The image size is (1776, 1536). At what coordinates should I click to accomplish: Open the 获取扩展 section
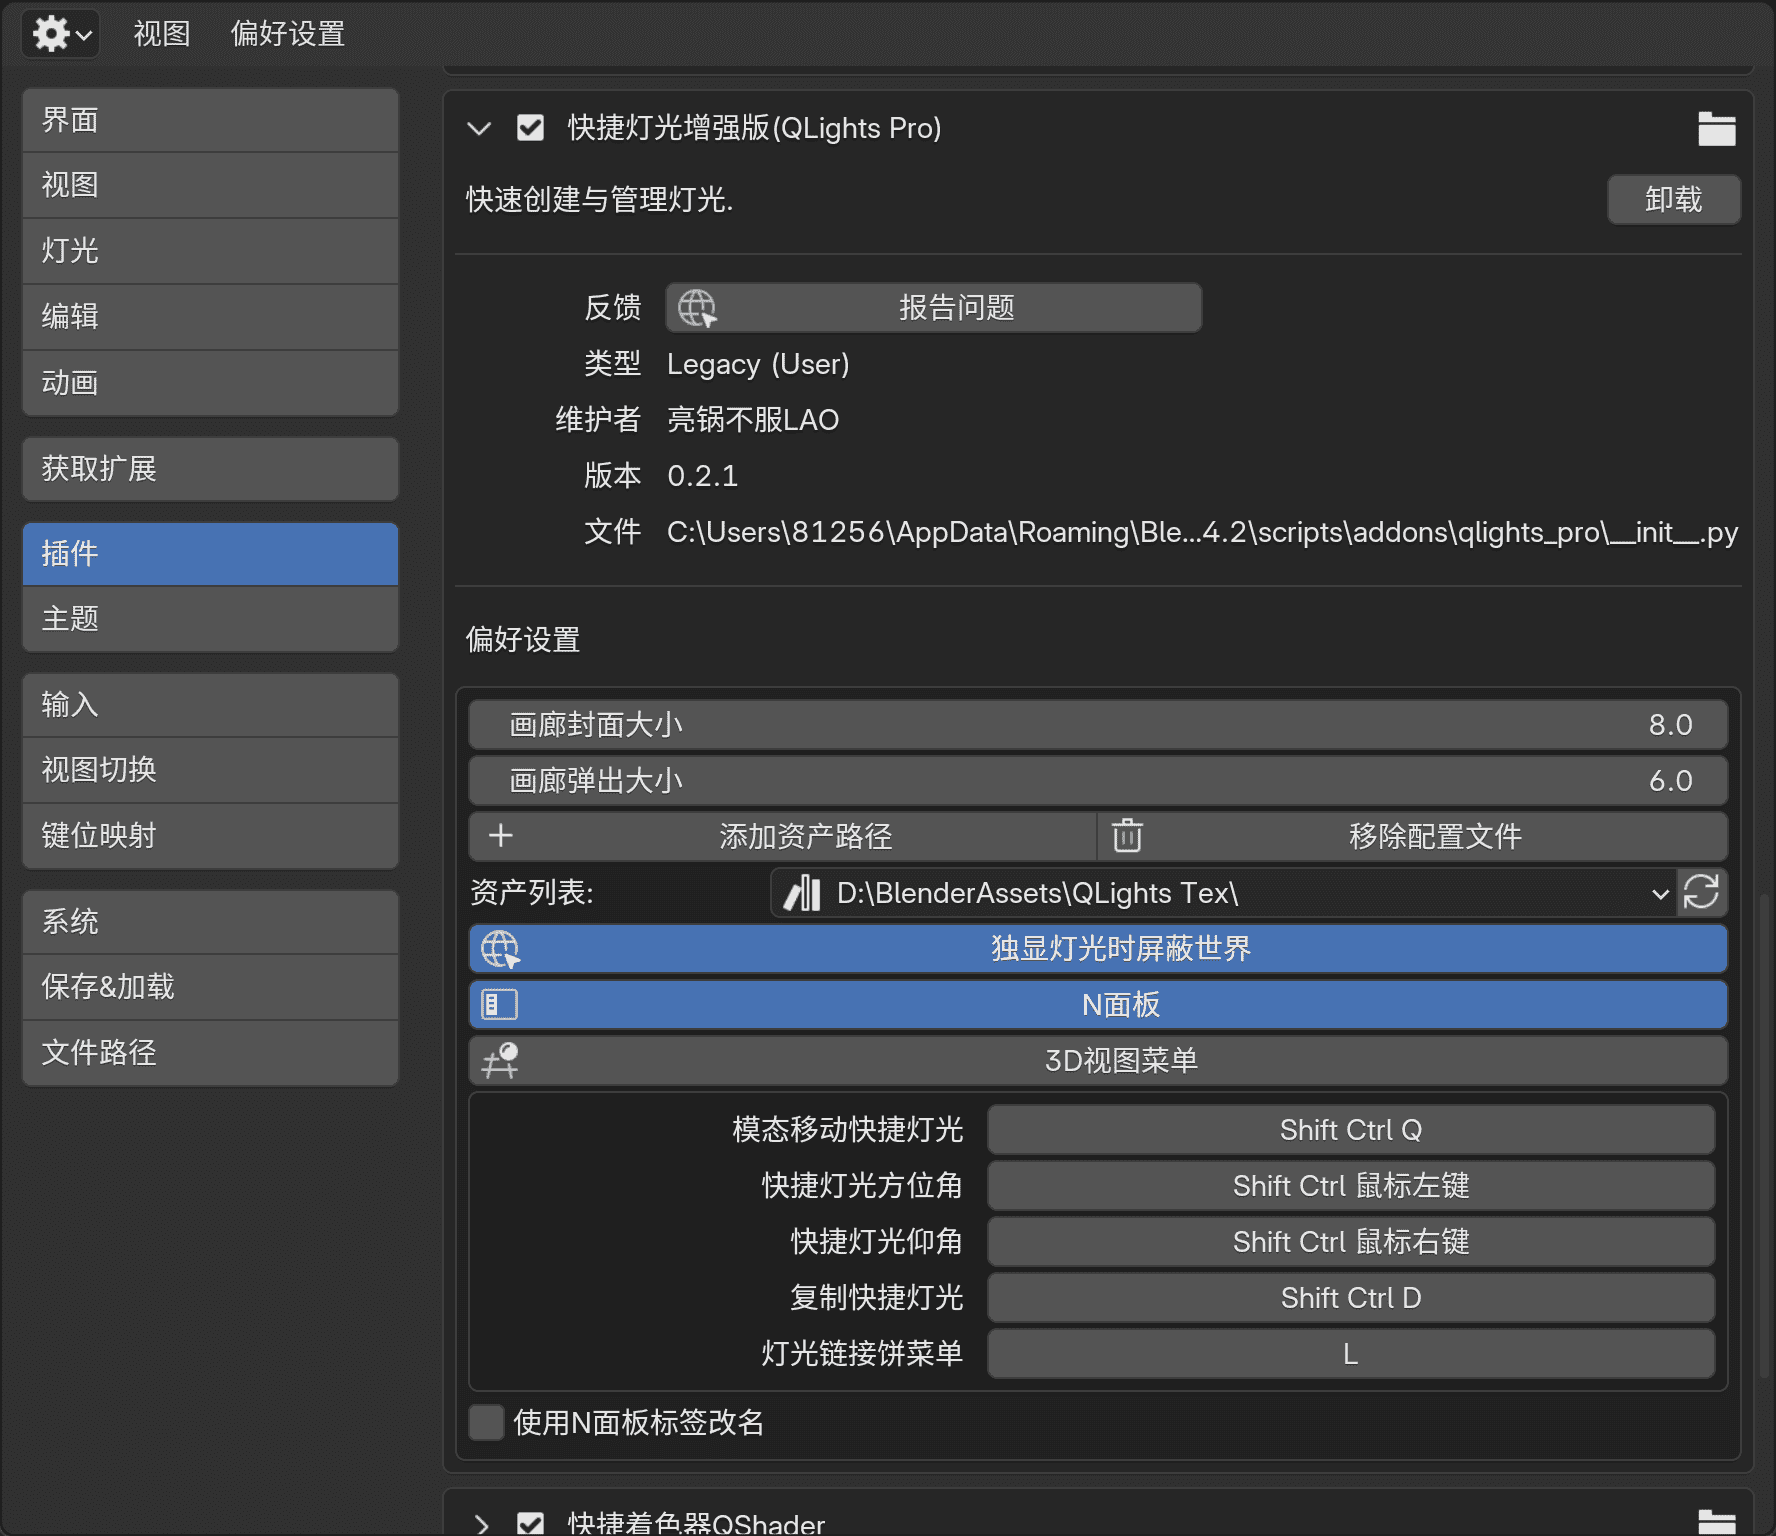[210, 469]
